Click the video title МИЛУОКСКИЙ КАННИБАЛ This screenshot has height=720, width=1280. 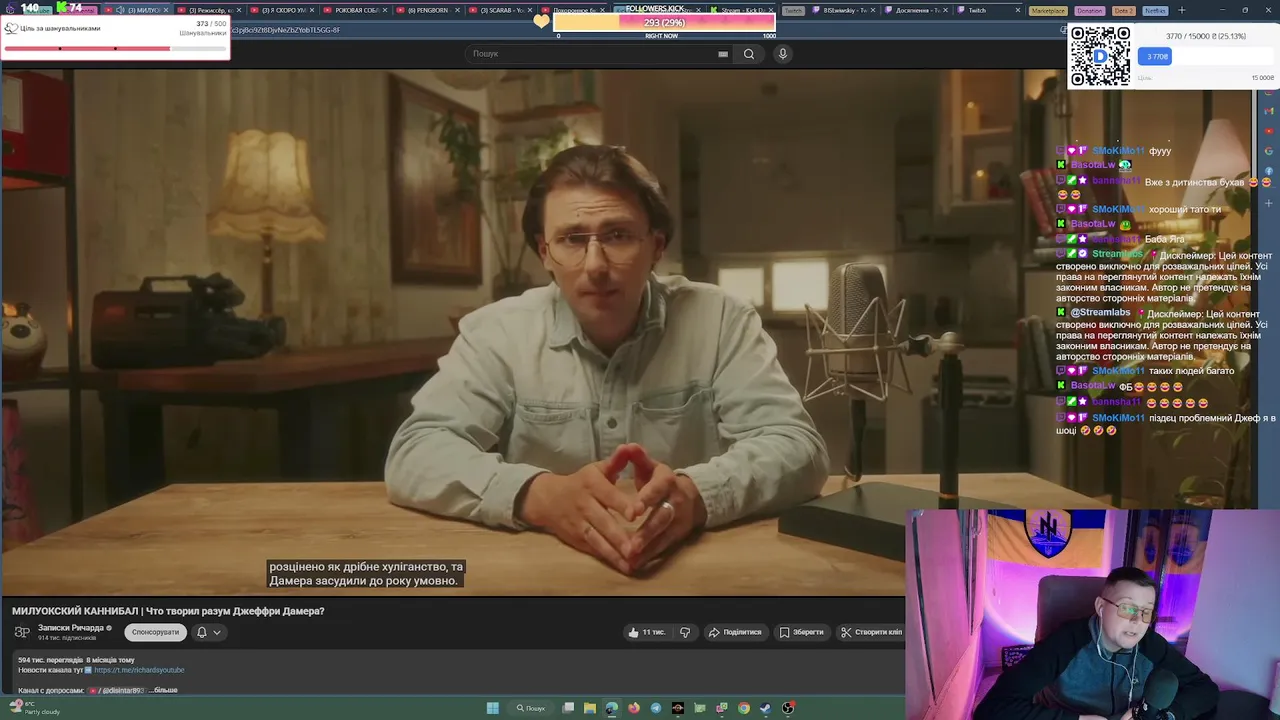168,611
